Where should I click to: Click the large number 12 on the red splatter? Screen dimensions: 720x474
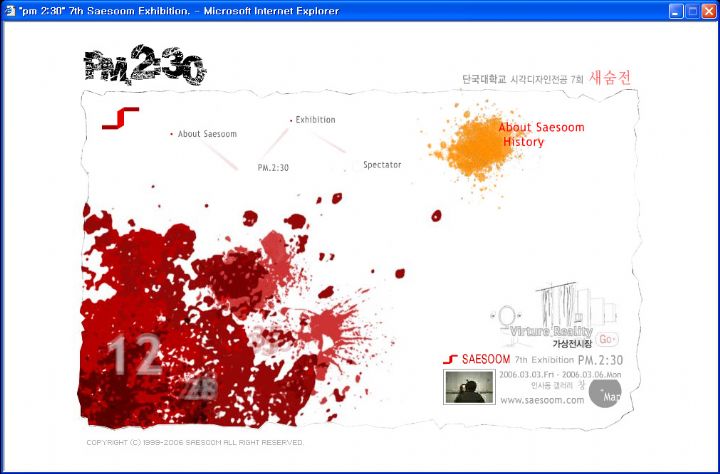(135, 354)
